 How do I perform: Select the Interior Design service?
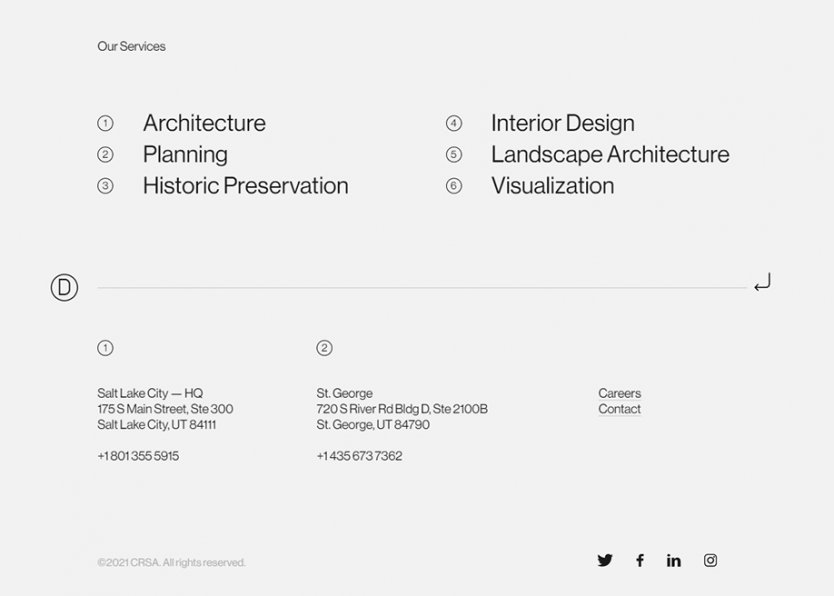(x=562, y=123)
